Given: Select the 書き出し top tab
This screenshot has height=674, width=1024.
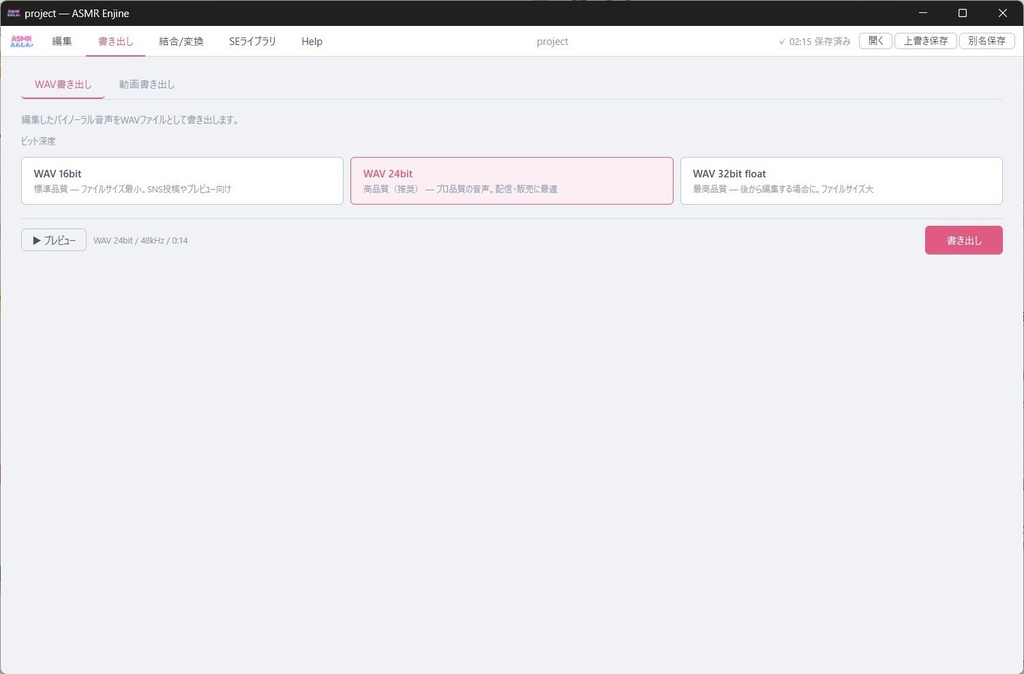Looking at the screenshot, I should coord(116,41).
